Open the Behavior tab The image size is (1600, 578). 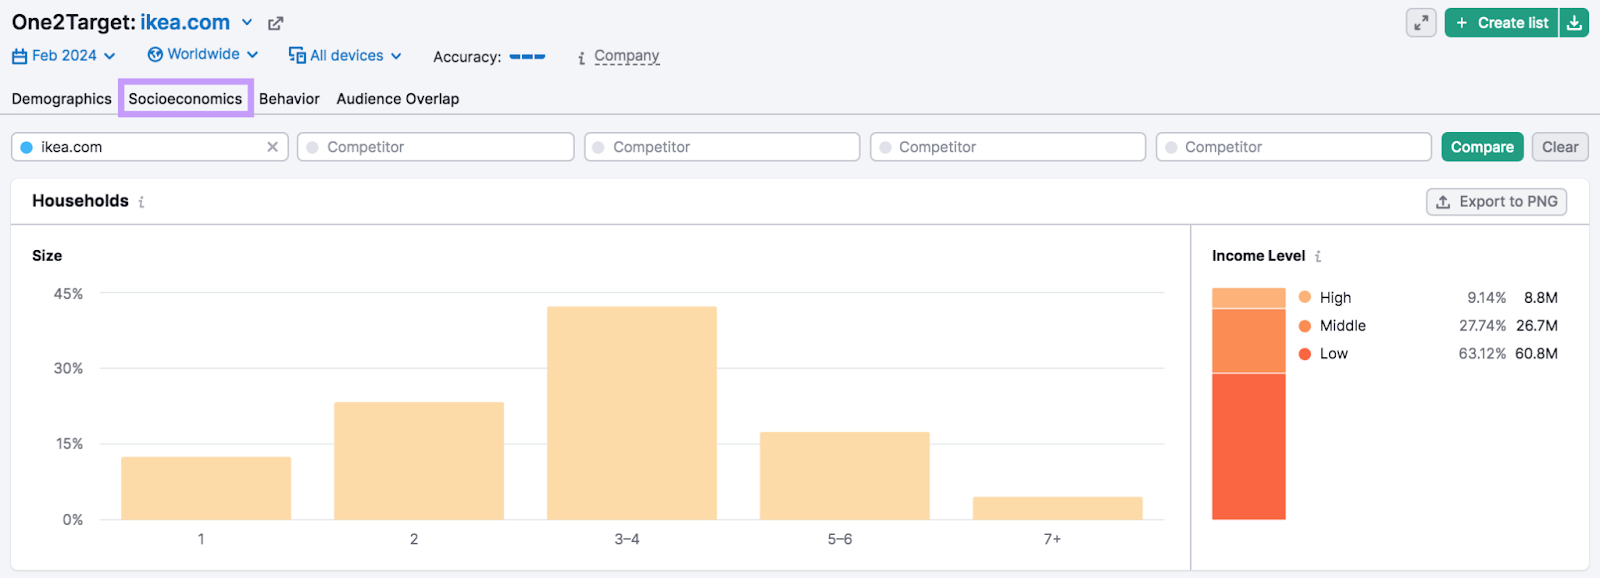289,98
